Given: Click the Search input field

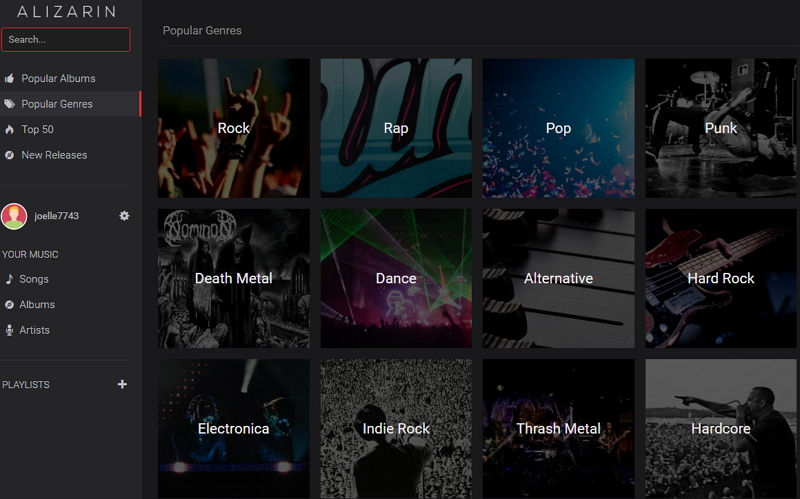Looking at the screenshot, I should (x=66, y=40).
